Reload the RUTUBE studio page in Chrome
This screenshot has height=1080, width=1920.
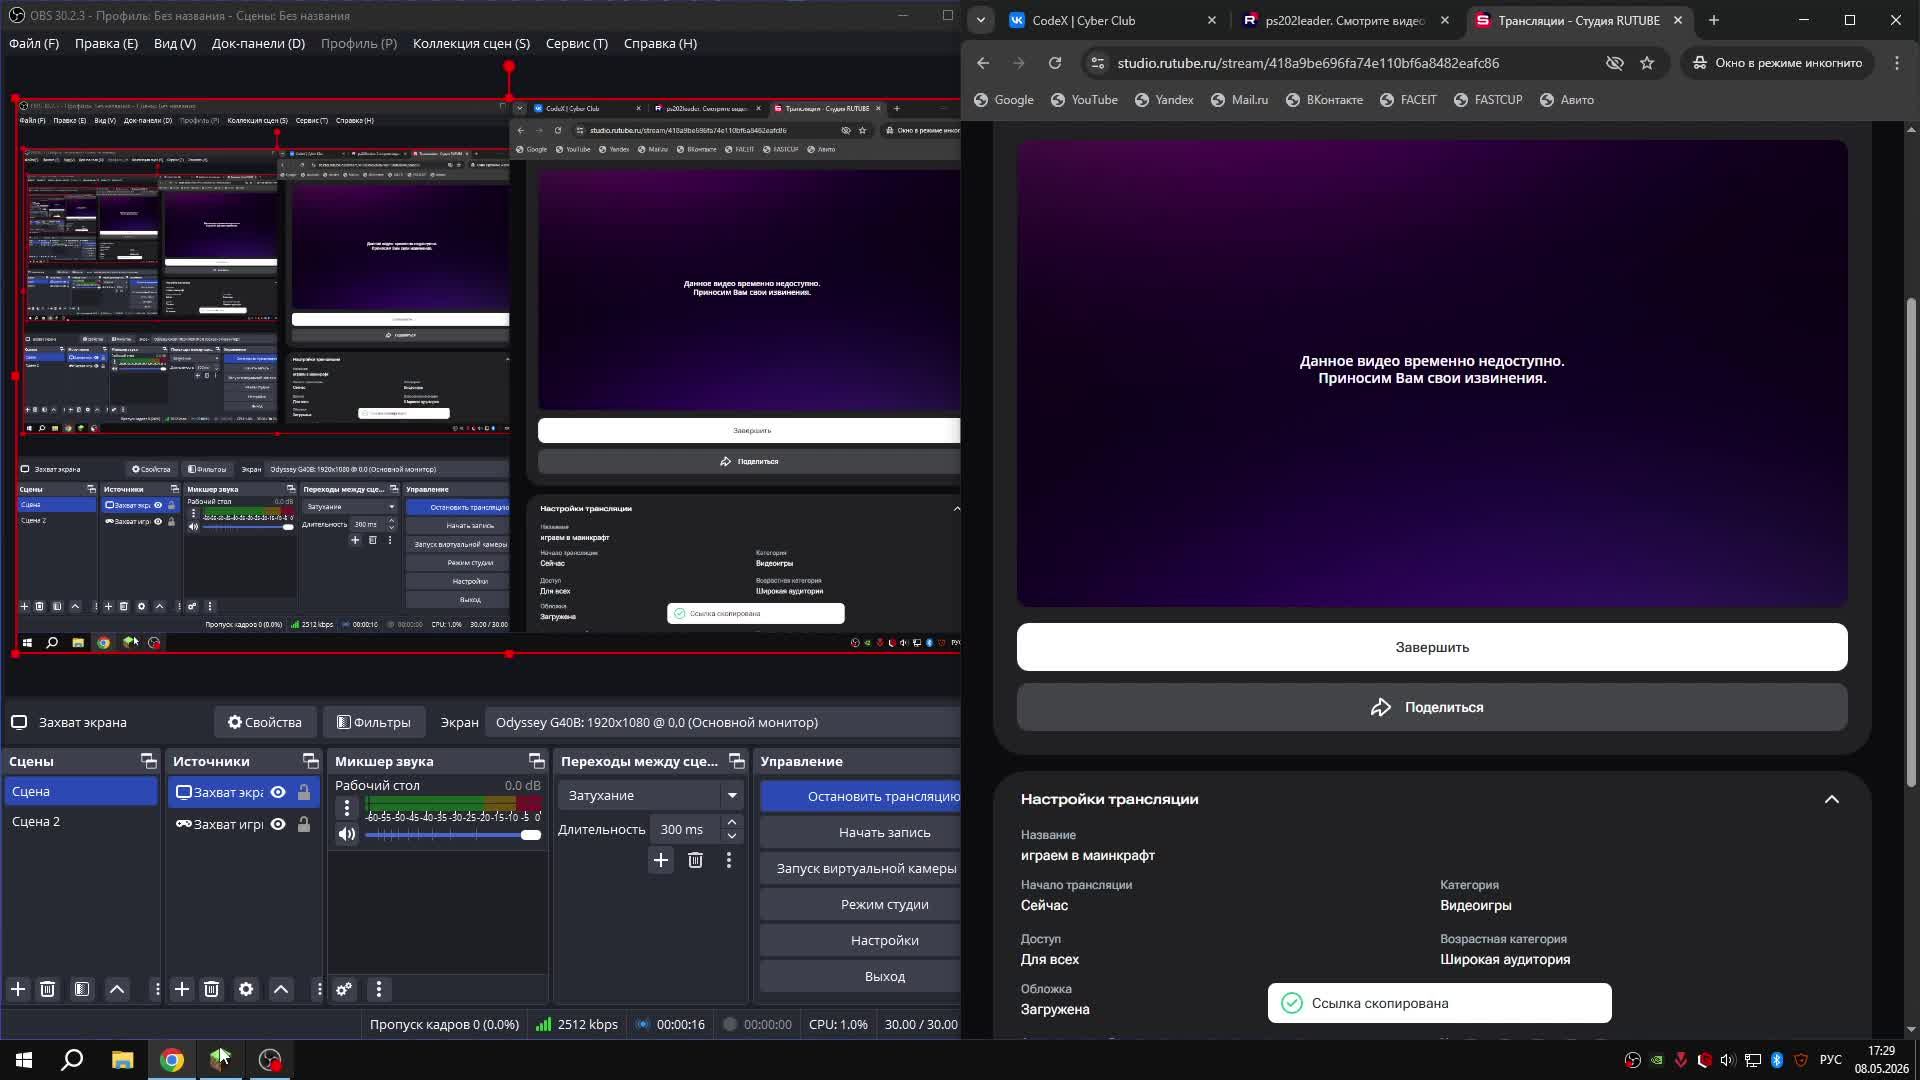click(x=1054, y=63)
